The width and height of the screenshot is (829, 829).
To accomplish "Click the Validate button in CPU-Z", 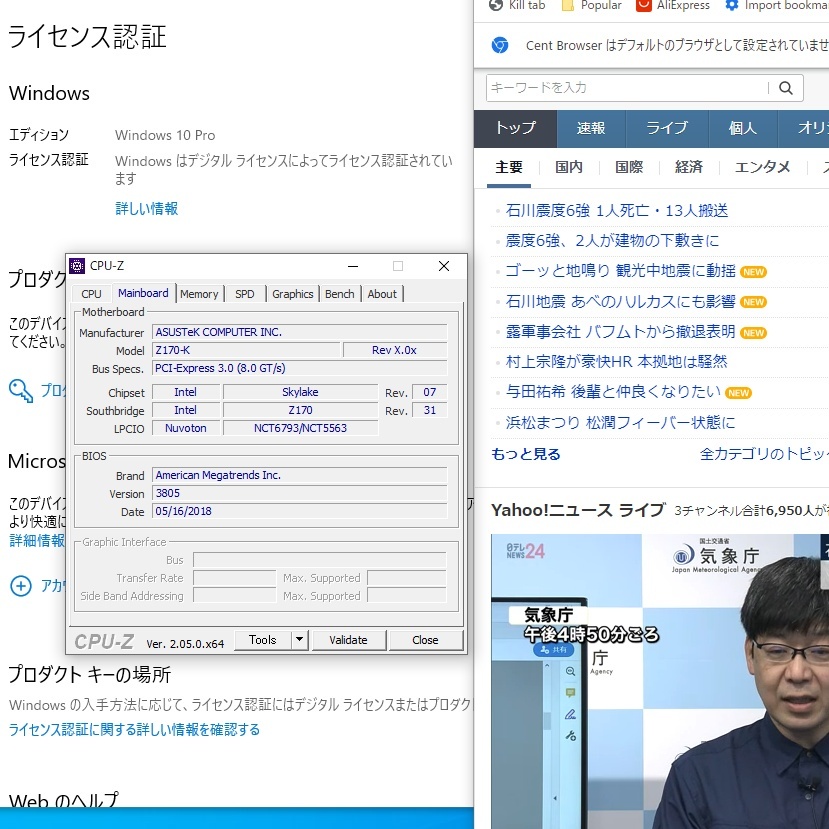I will pos(349,639).
